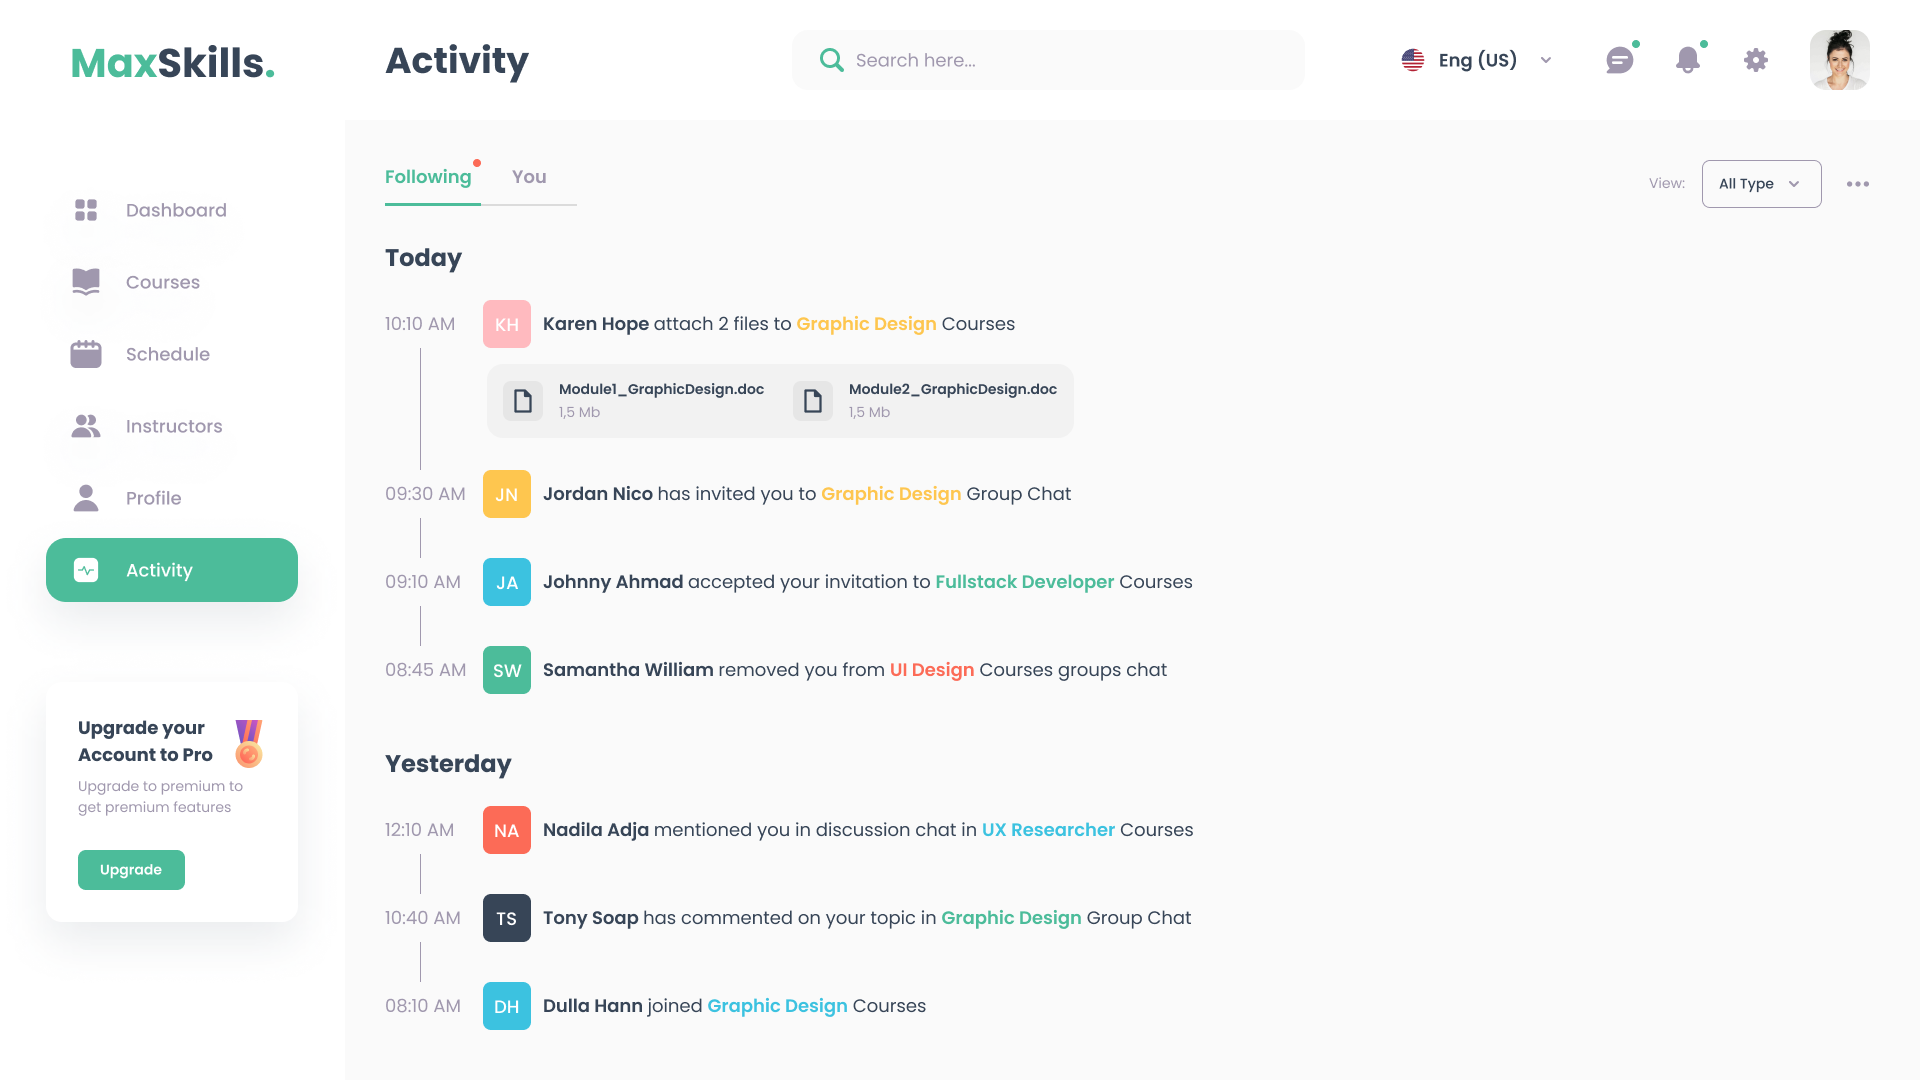This screenshot has width=1920, height=1080.
Task: Open the notifications bell
Action: pos(1688,61)
